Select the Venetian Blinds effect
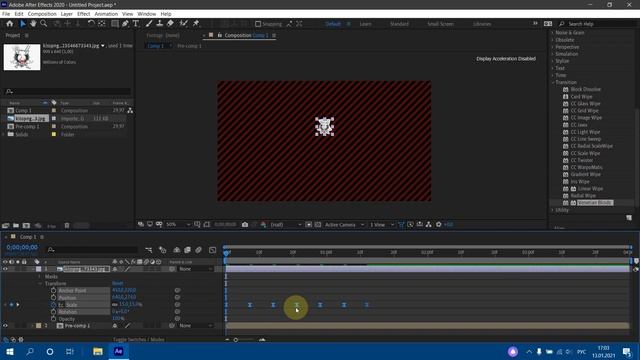 595,202
